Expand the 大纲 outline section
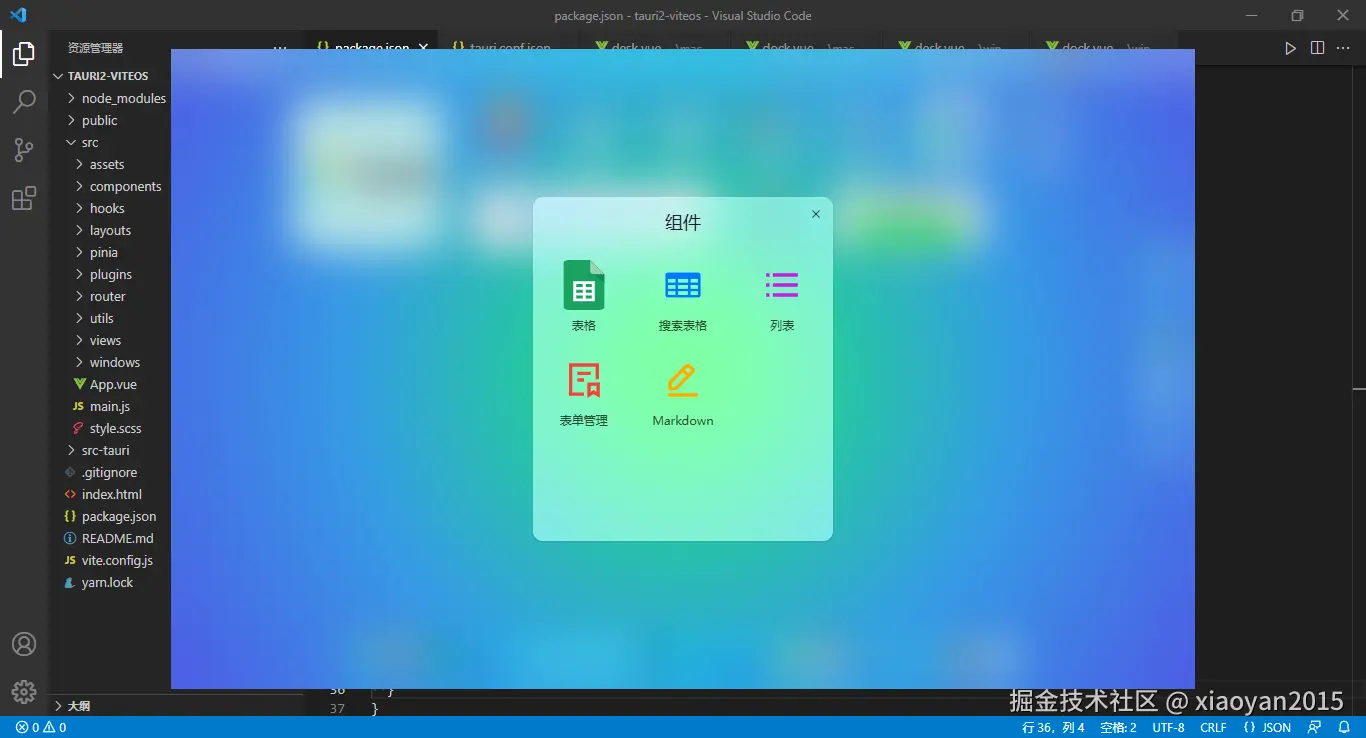The width and height of the screenshot is (1366, 738). 79,705
